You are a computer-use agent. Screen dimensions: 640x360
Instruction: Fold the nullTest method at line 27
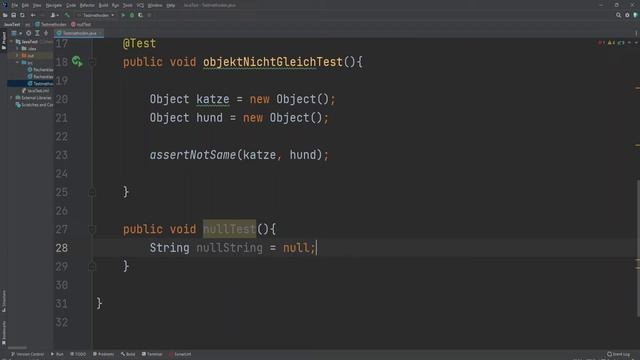92,229
